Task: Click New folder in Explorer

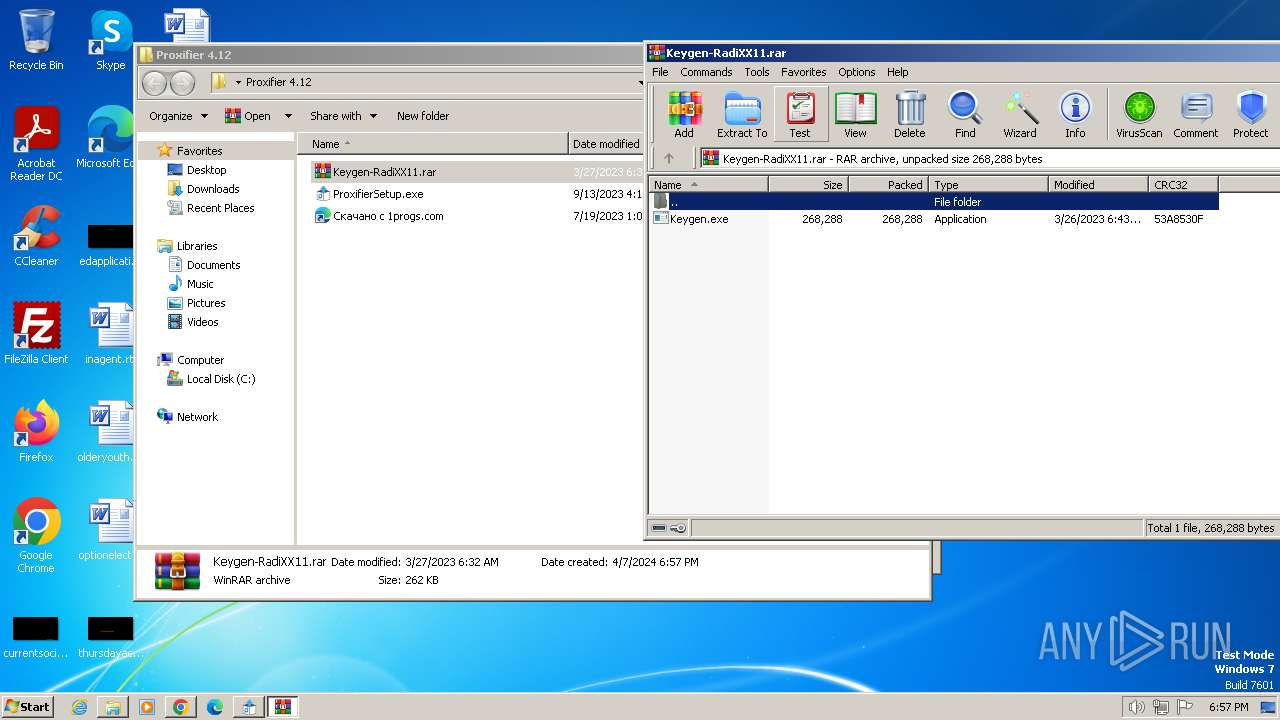Action: (423, 116)
